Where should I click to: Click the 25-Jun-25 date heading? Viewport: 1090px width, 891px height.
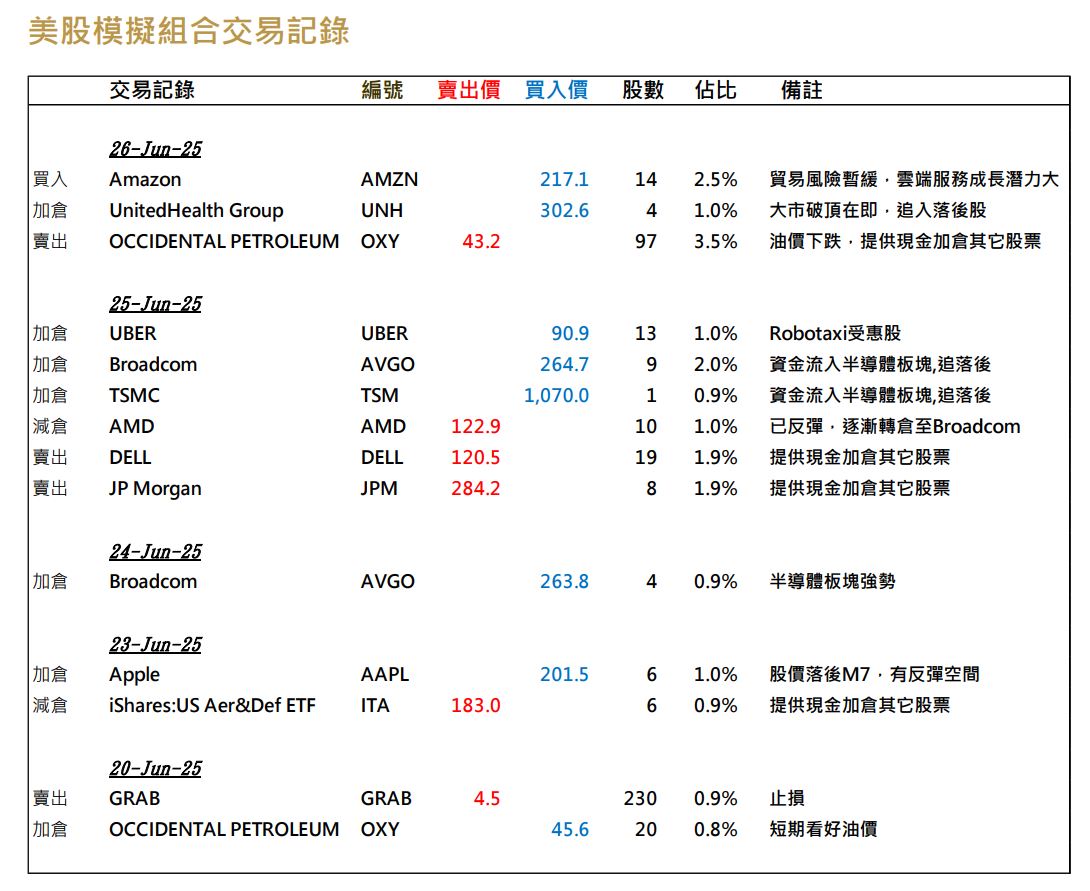pyautogui.click(x=156, y=304)
